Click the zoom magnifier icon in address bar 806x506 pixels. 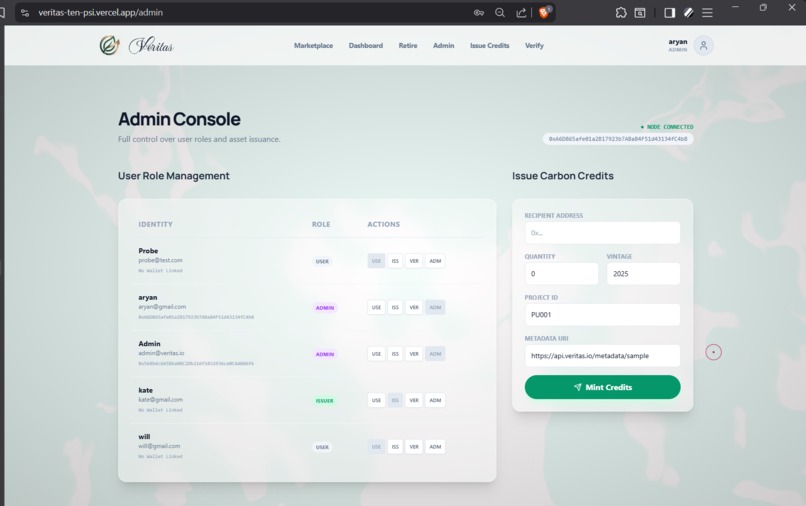click(500, 13)
